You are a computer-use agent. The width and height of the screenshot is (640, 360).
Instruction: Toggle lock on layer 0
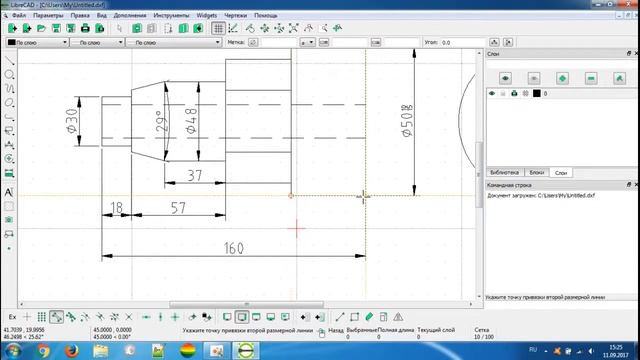tap(503, 93)
